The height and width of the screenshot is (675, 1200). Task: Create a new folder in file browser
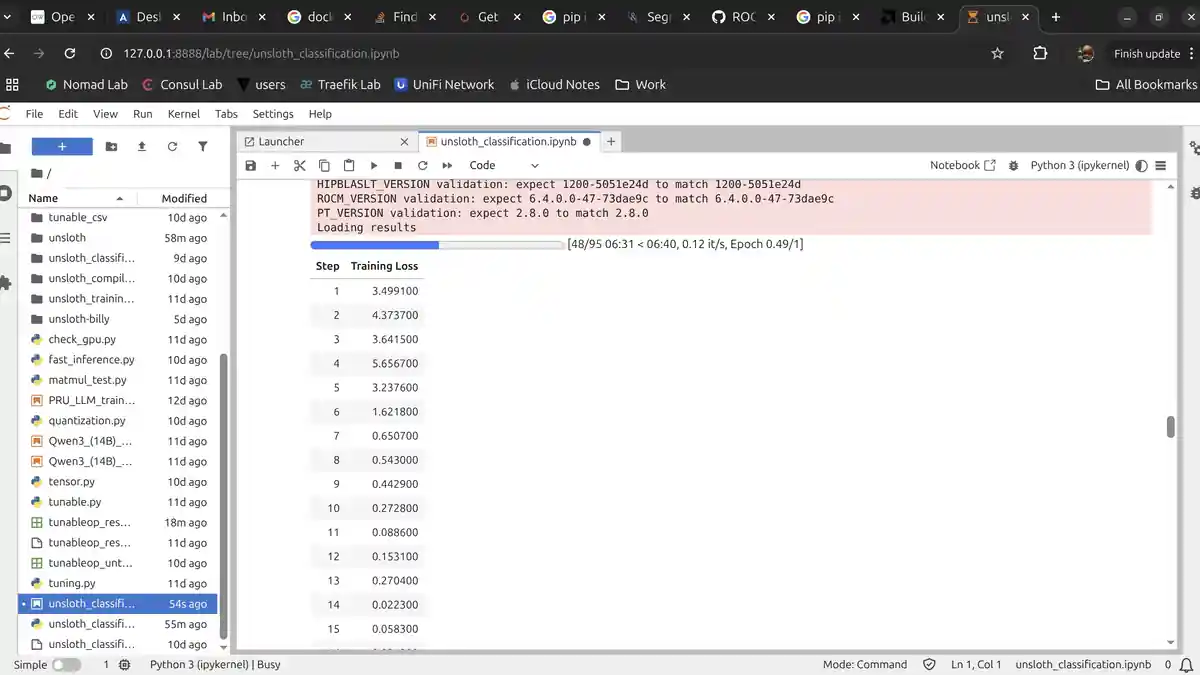[111, 147]
